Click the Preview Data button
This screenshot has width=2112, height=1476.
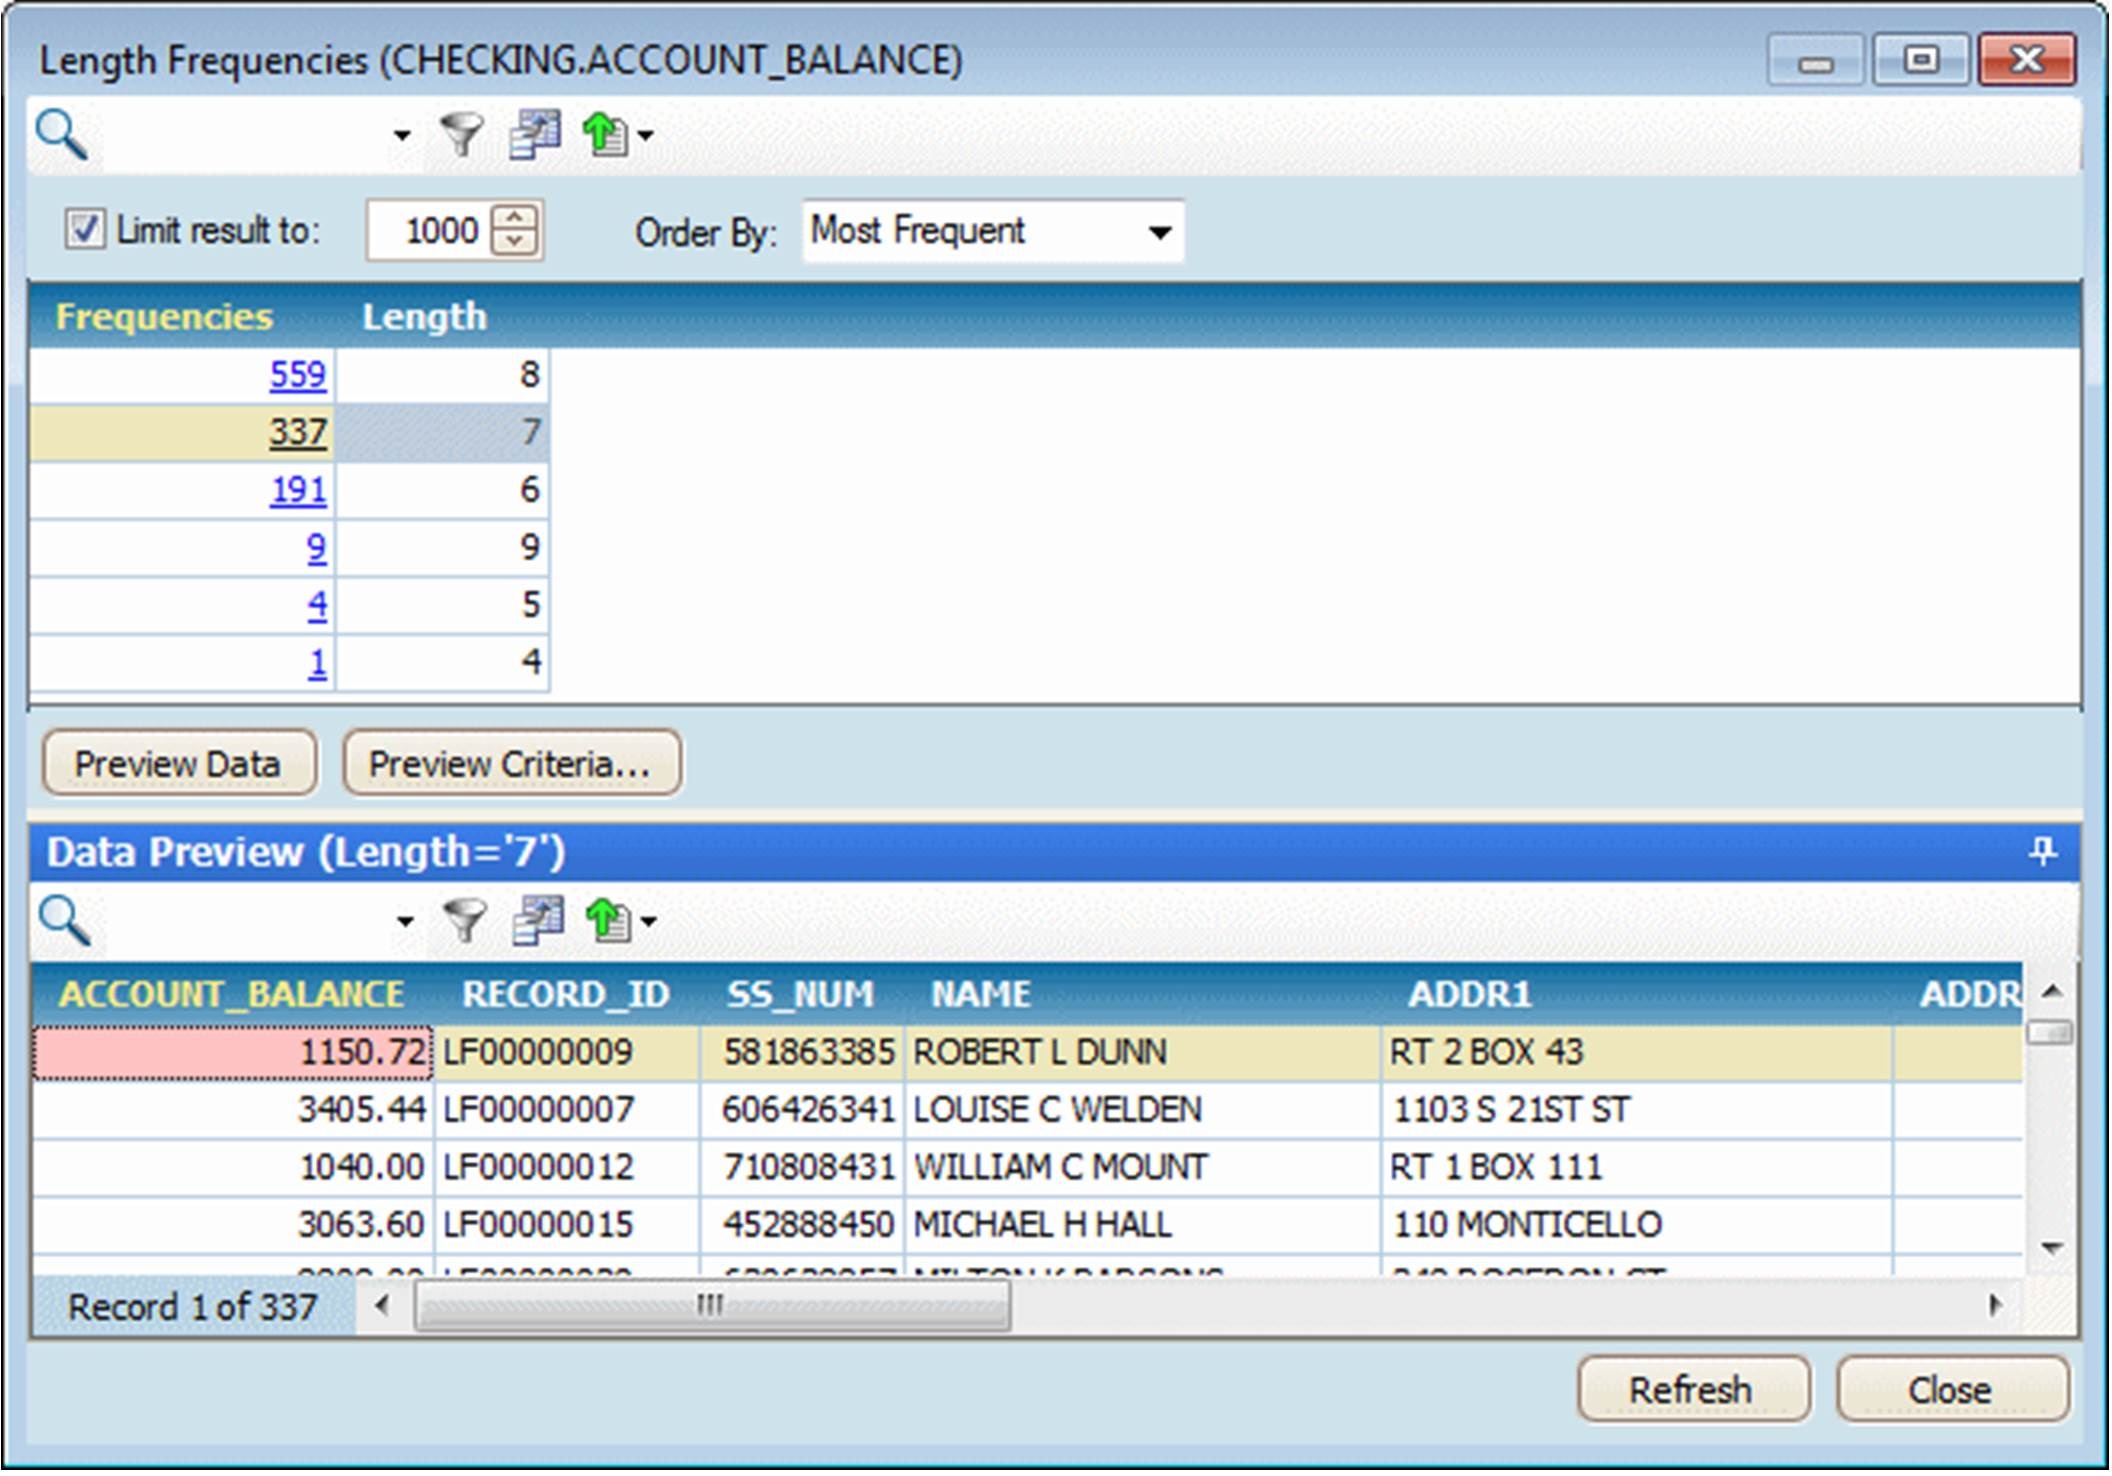pyautogui.click(x=179, y=764)
